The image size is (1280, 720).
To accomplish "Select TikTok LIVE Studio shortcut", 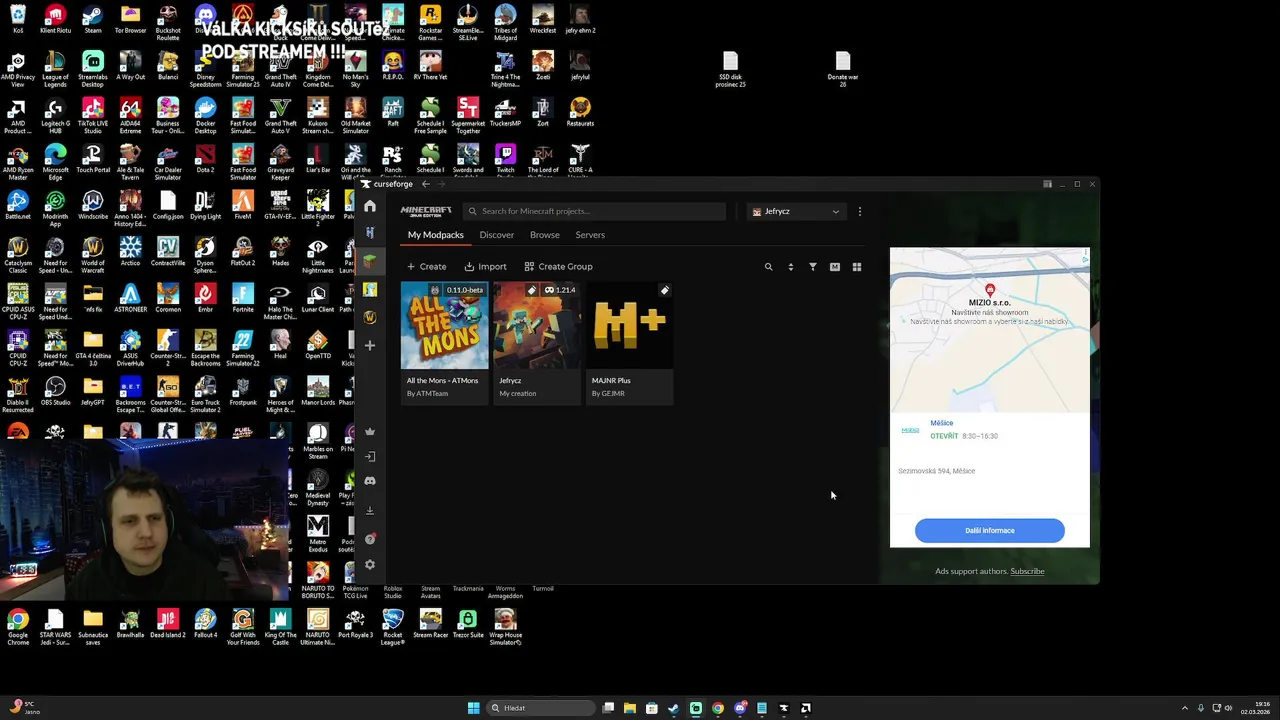I will point(93,116).
